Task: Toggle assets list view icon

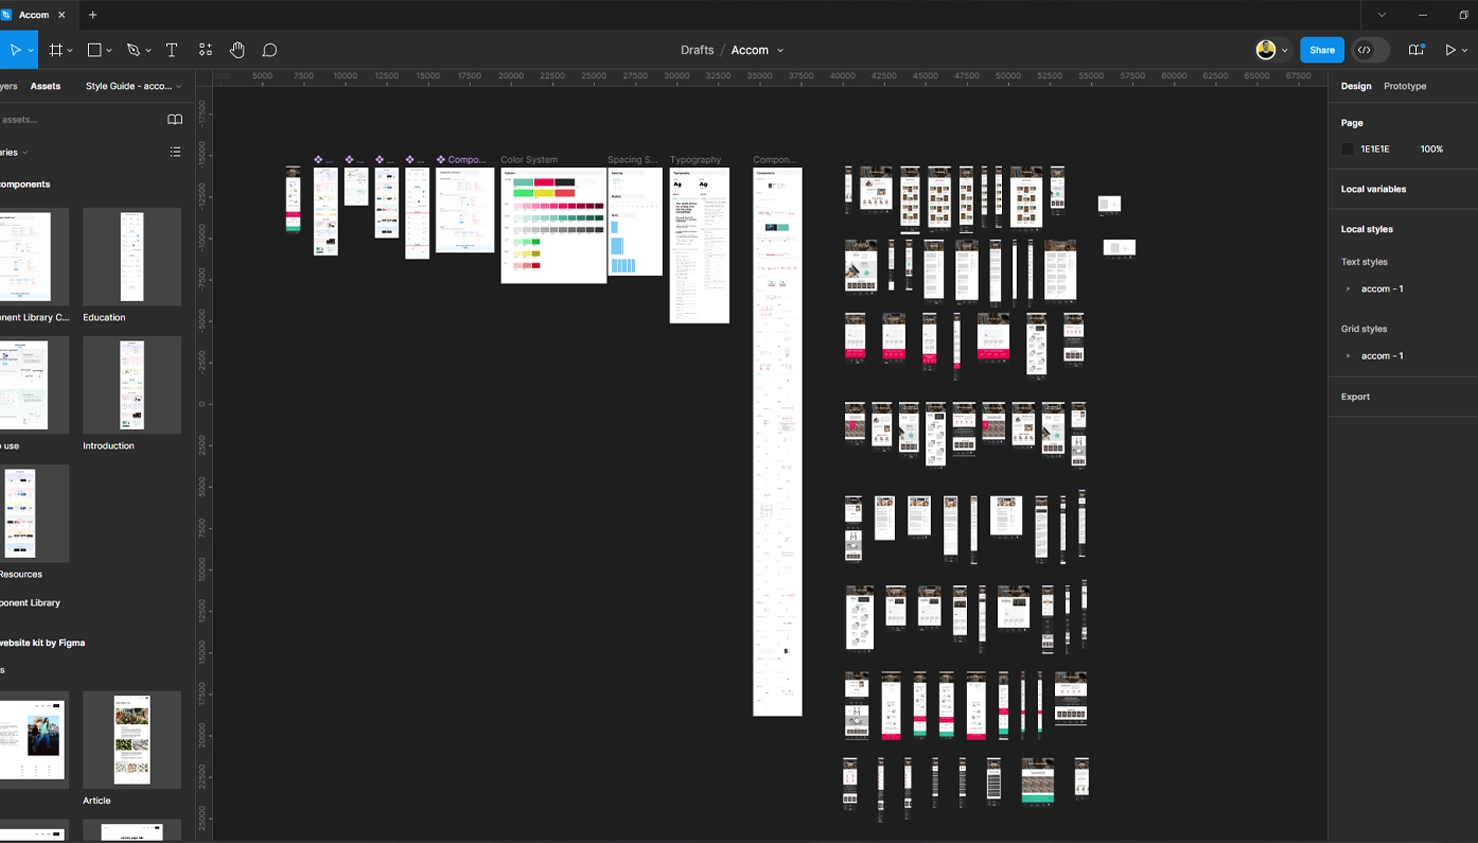Action: pos(175,152)
